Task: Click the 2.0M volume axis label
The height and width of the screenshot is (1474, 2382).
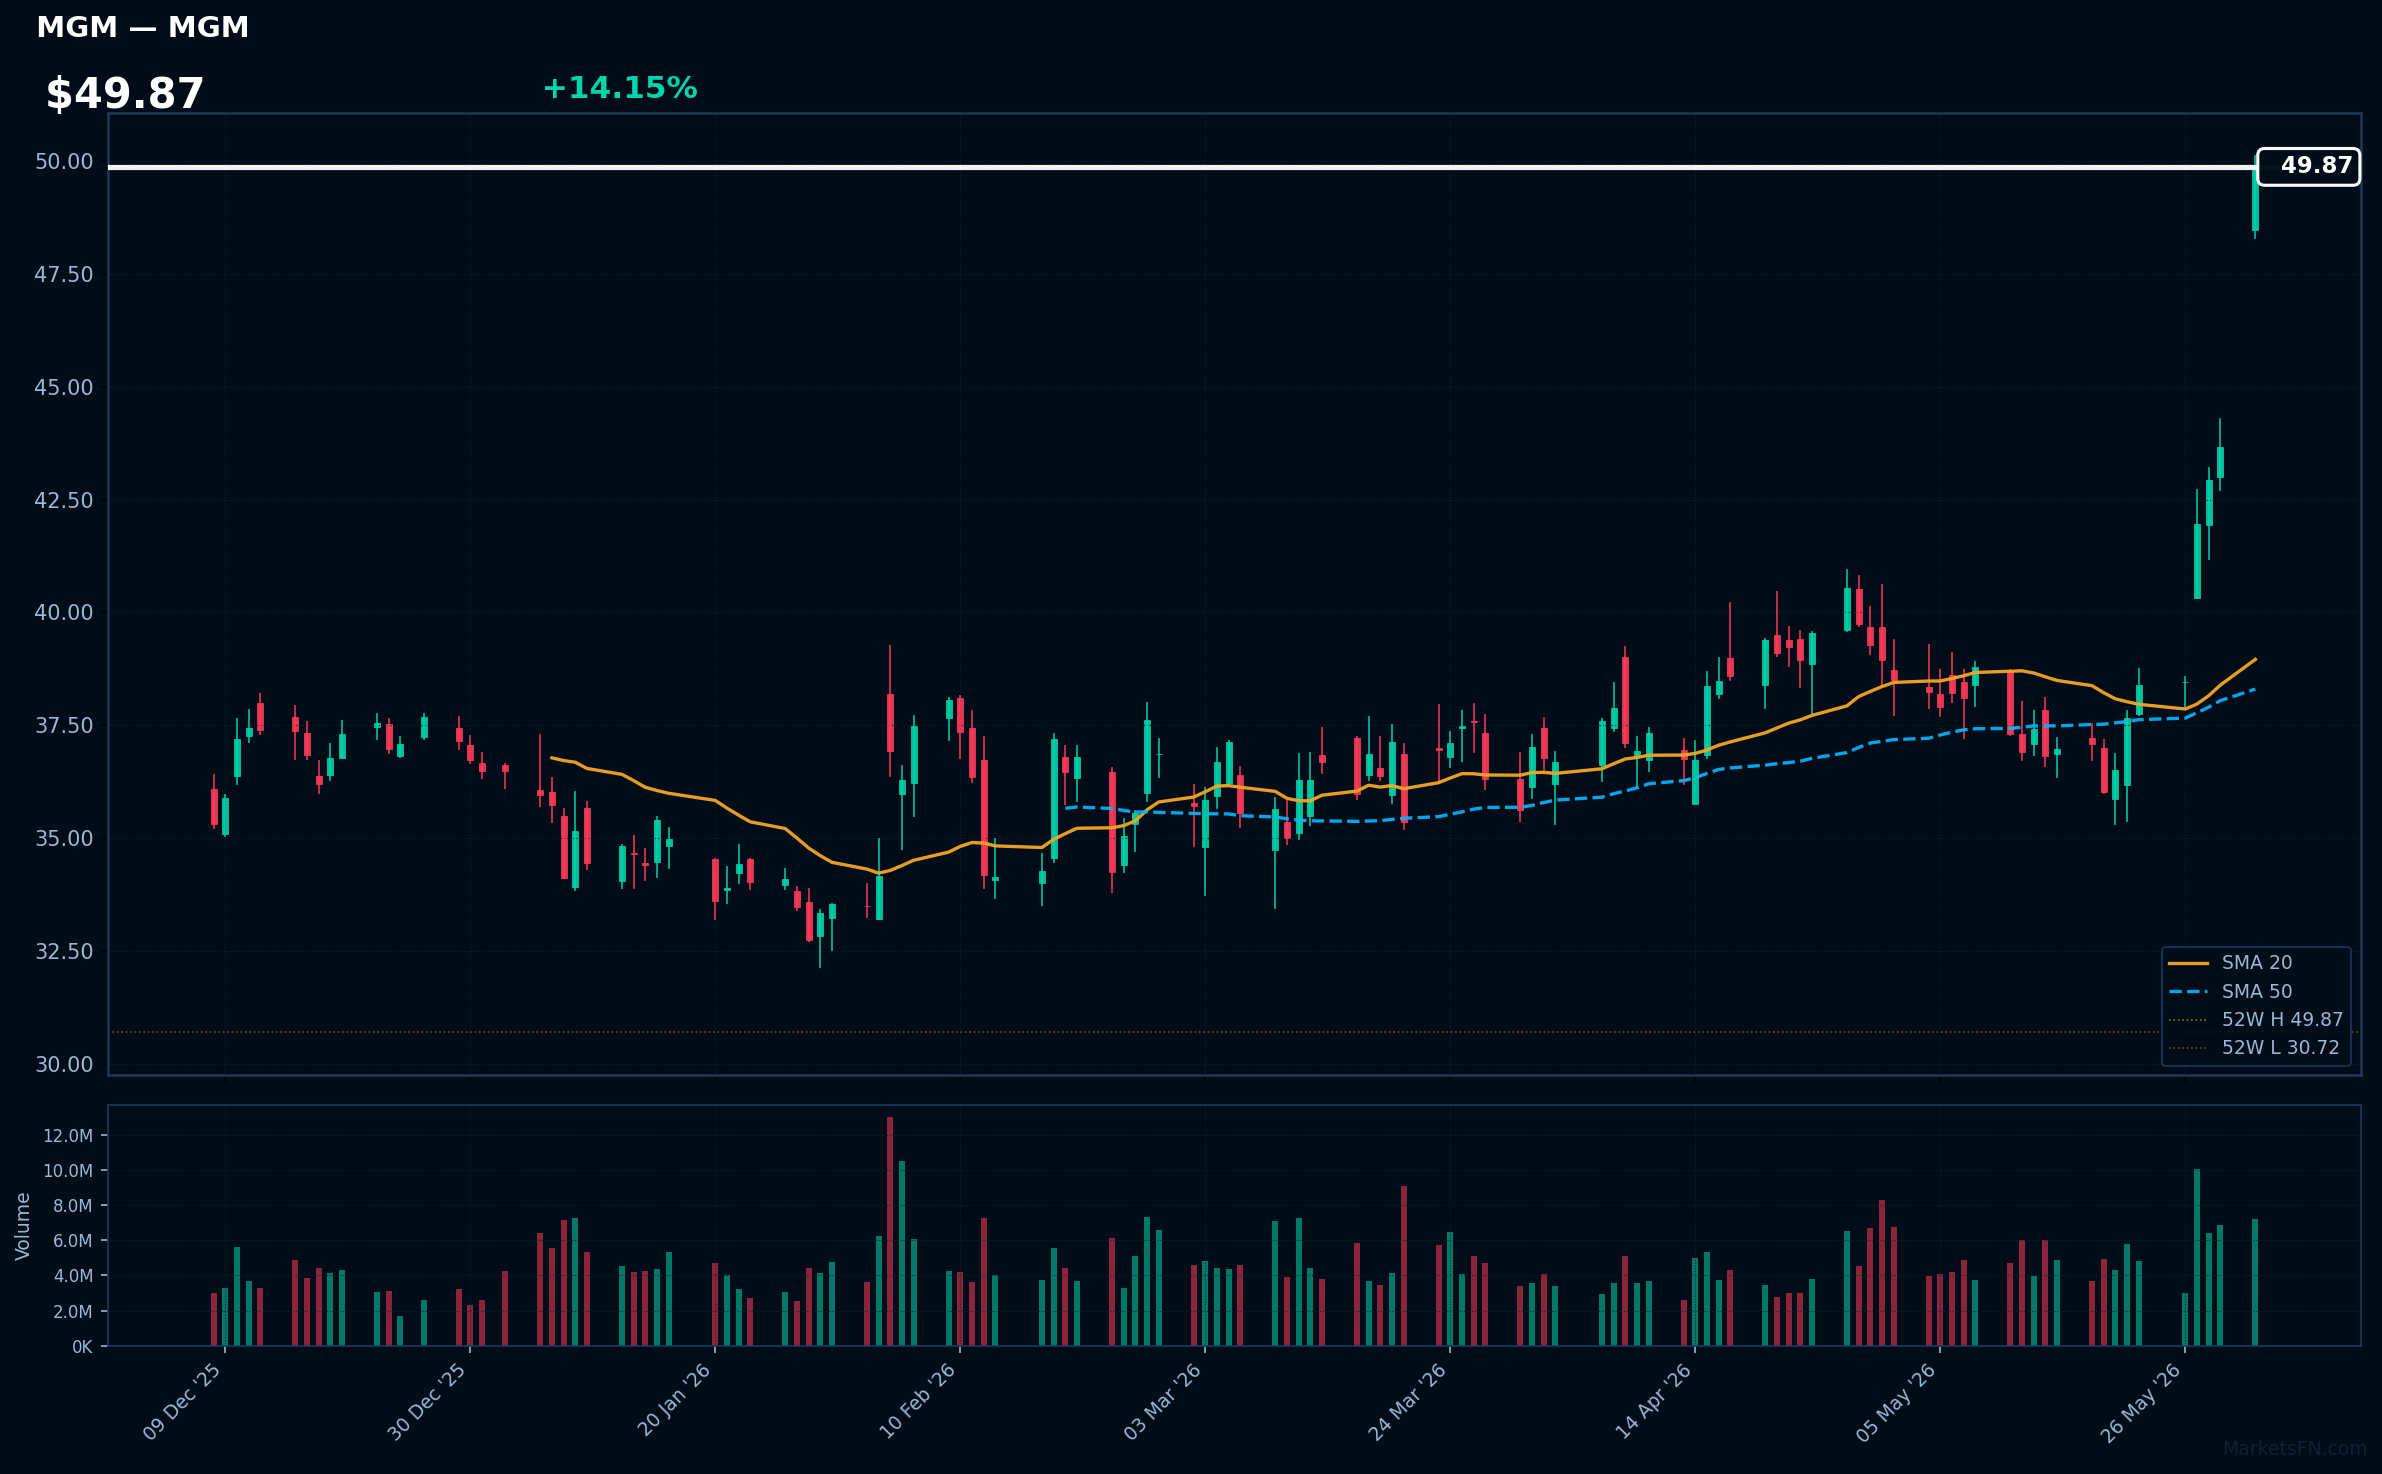Action: click(x=72, y=1312)
